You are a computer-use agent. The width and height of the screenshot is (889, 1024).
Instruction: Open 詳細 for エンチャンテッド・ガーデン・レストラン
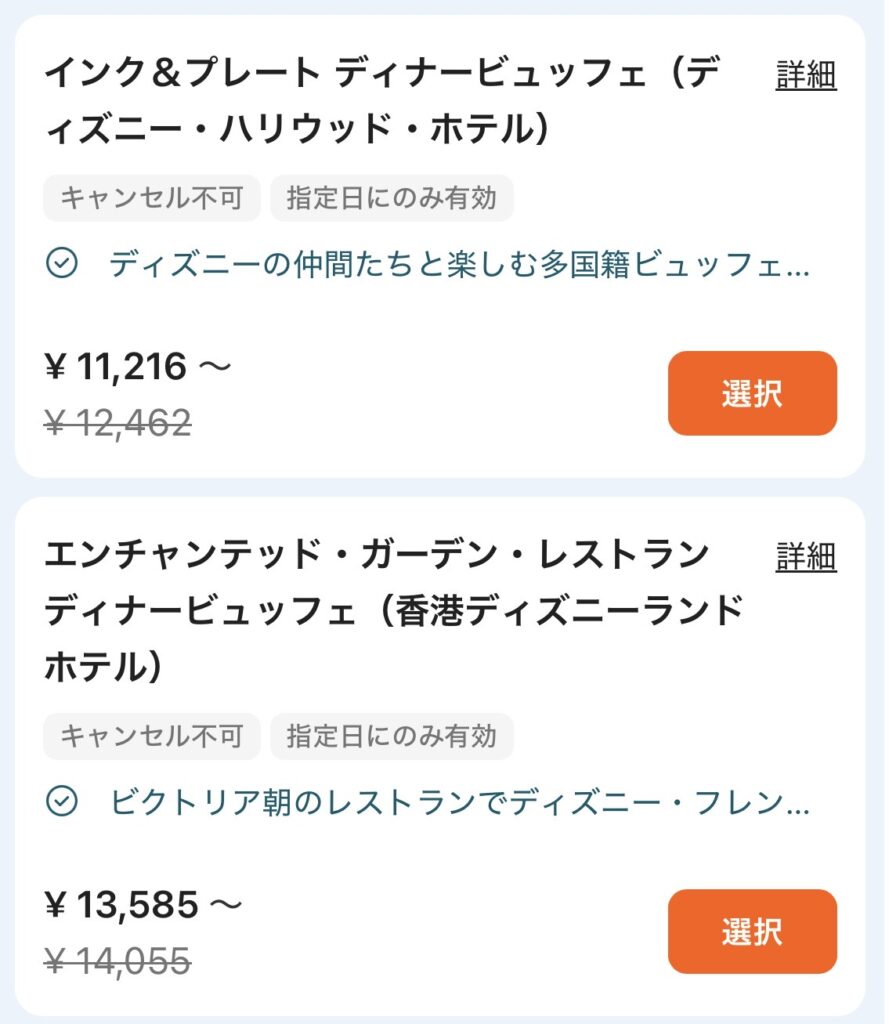click(806, 557)
